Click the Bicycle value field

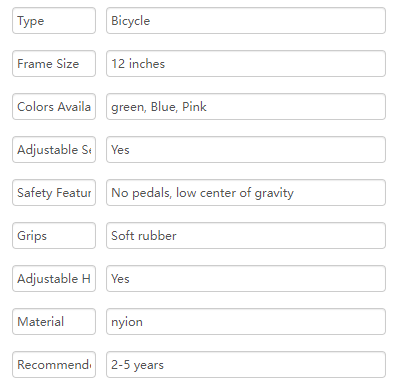click(x=246, y=21)
